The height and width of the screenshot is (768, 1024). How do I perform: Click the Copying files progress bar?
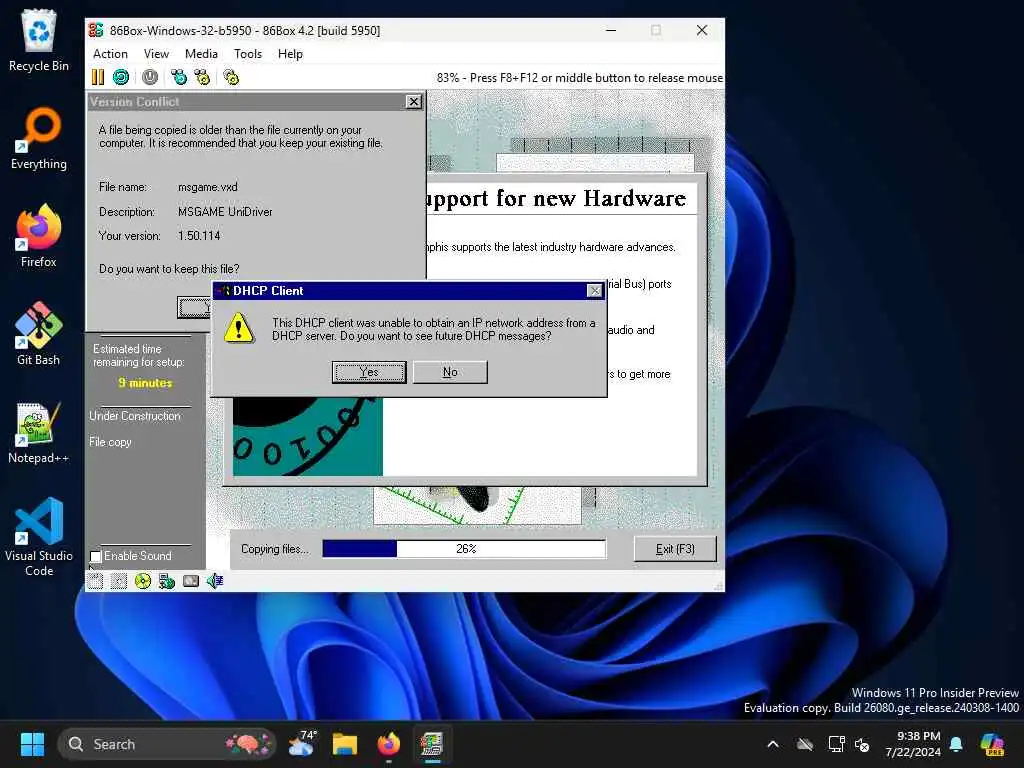[464, 549]
